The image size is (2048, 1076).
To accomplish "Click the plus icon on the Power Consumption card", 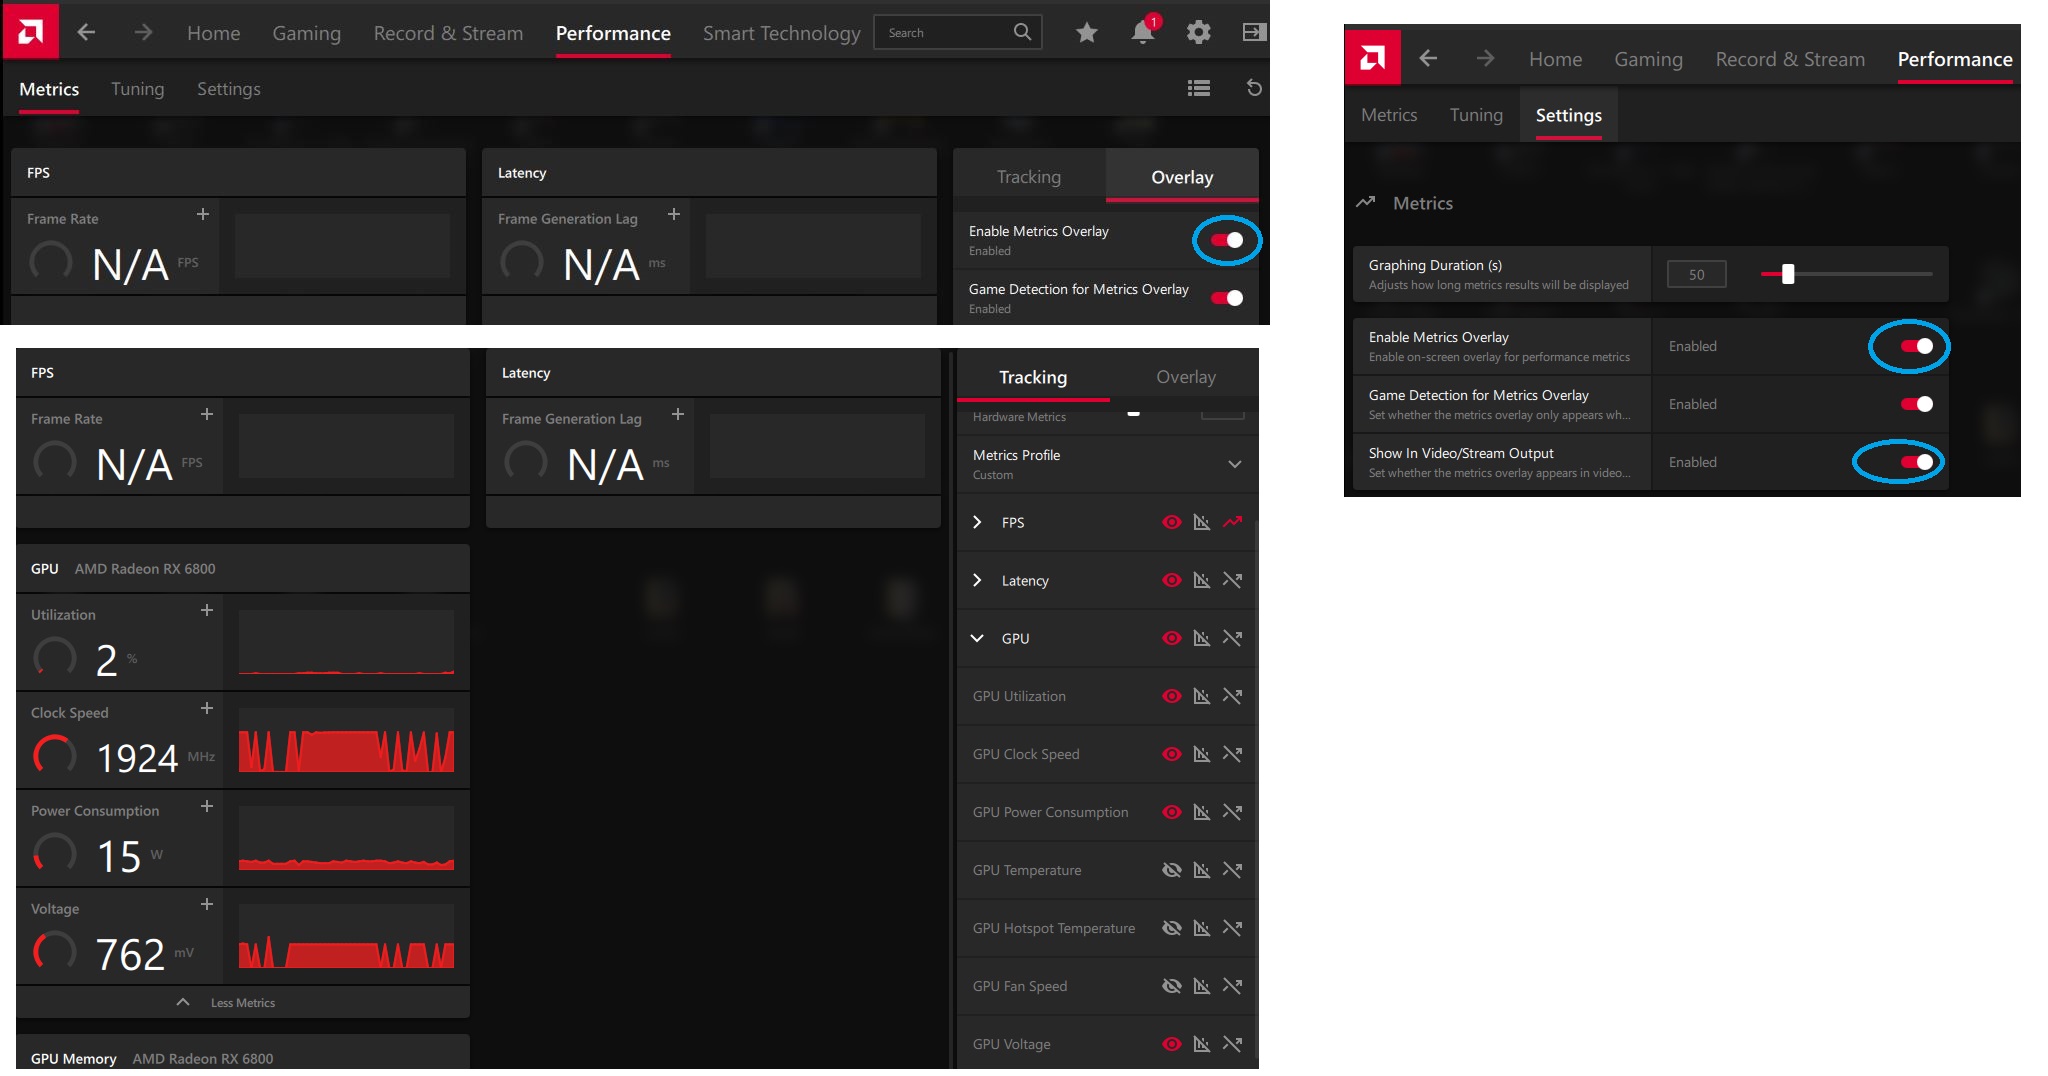I will click(207, 806).
